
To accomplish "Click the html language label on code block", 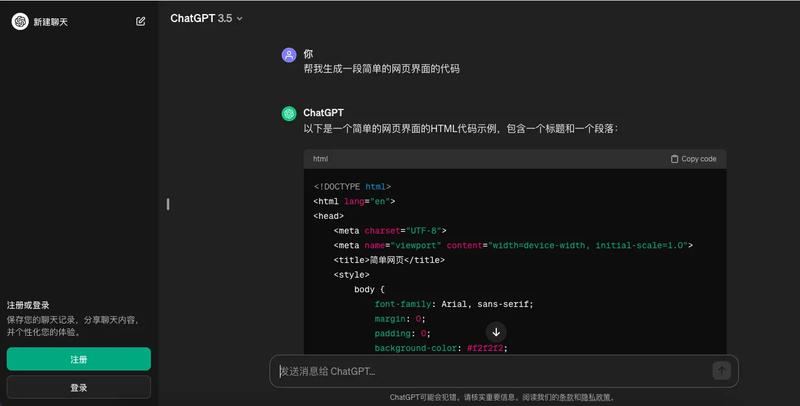I will pyautogui.click(x=320, y=159).
